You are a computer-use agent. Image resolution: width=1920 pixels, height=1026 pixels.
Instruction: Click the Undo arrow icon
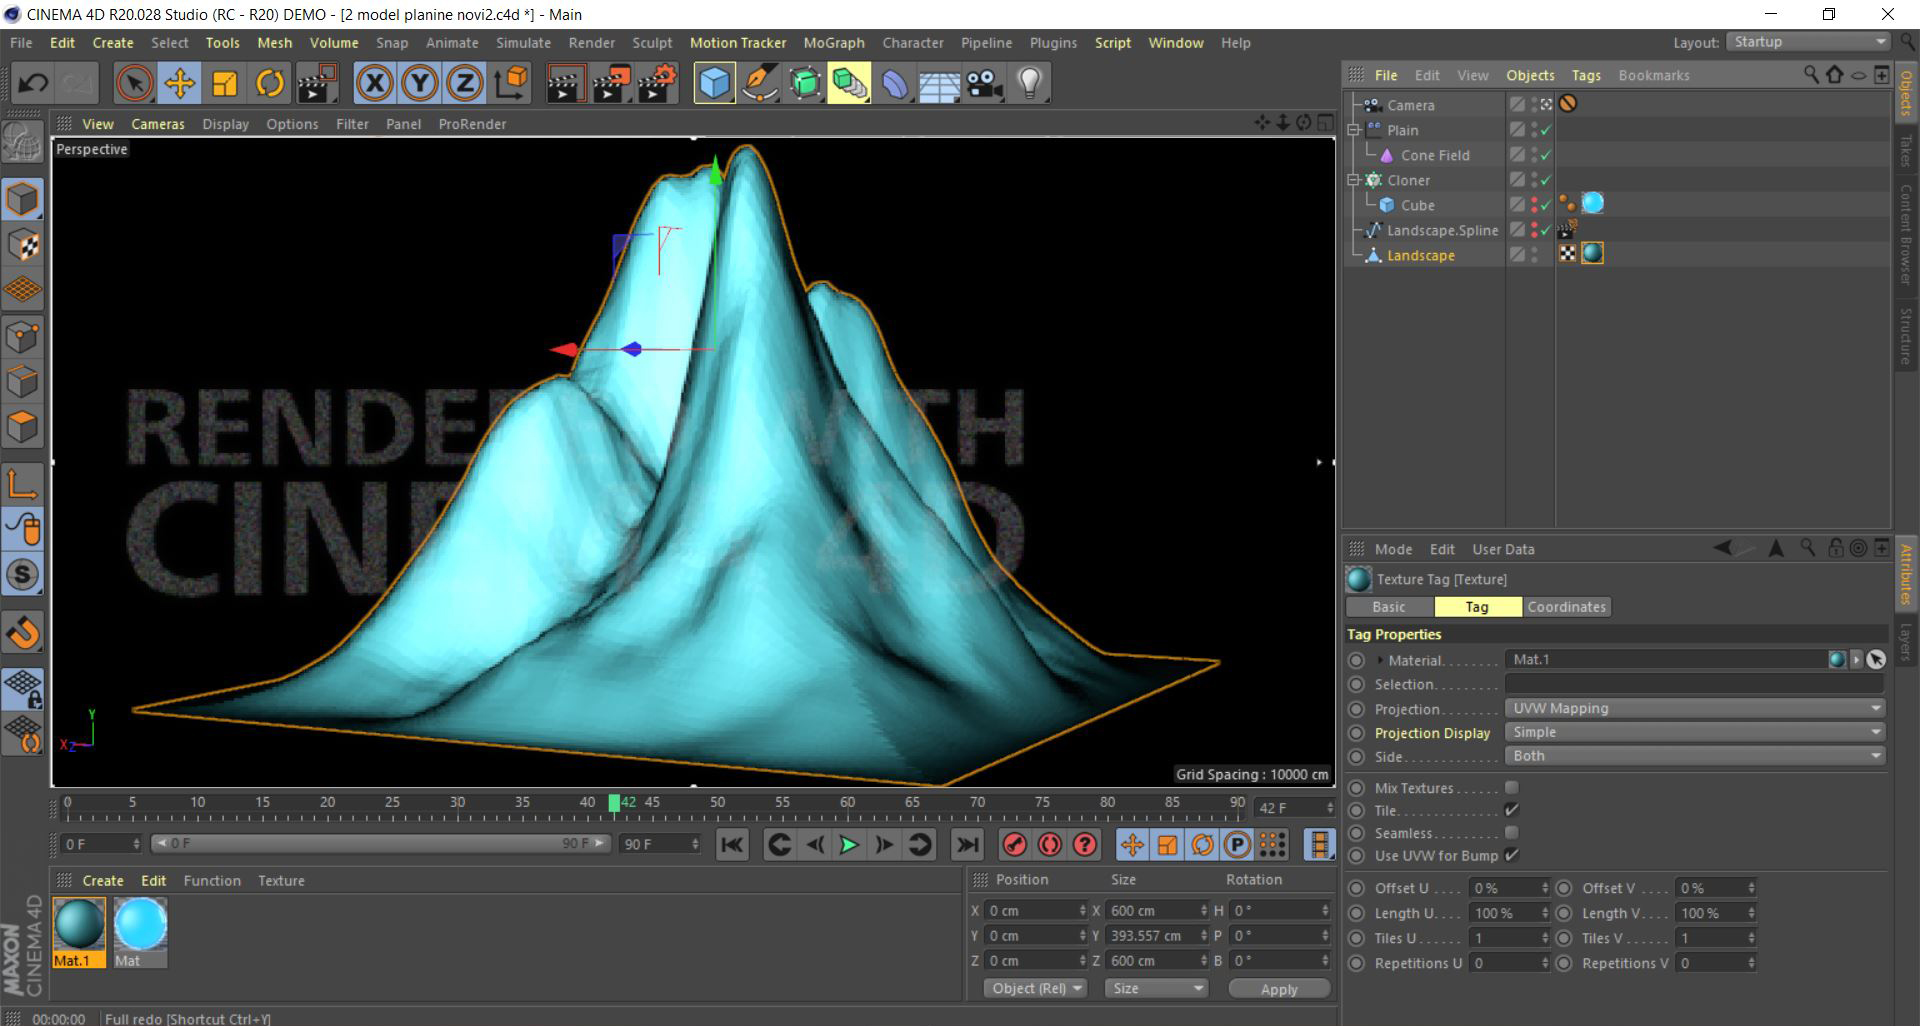pos(32,83)
